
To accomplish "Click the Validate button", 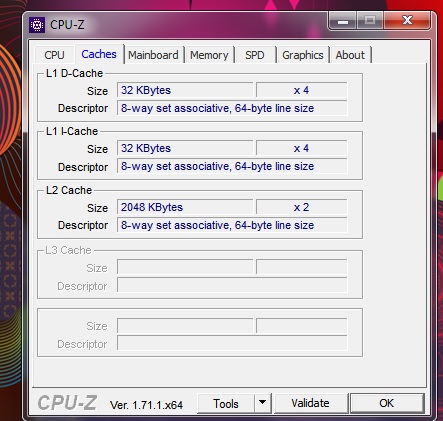I will click(310, 403).
